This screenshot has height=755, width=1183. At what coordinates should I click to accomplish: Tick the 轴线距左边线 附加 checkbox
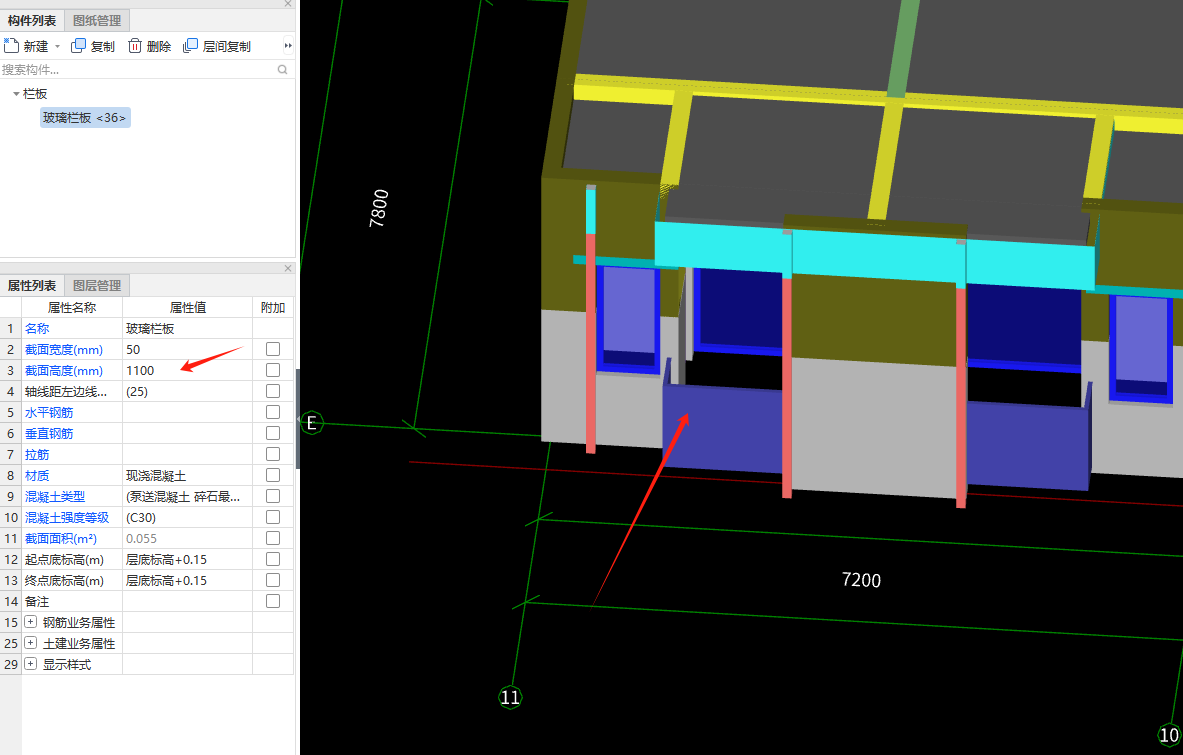point(273,391)
